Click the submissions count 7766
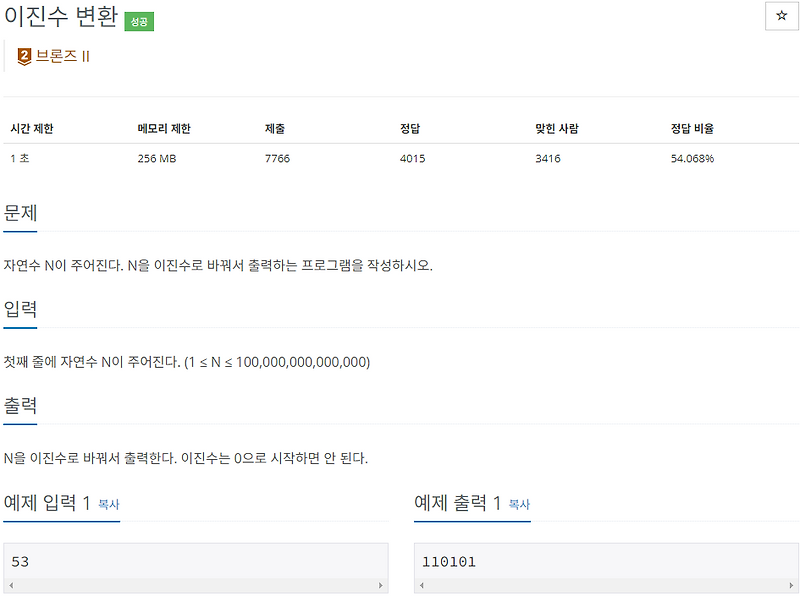Viewport: 800px width, 596px height. [277, 158]
